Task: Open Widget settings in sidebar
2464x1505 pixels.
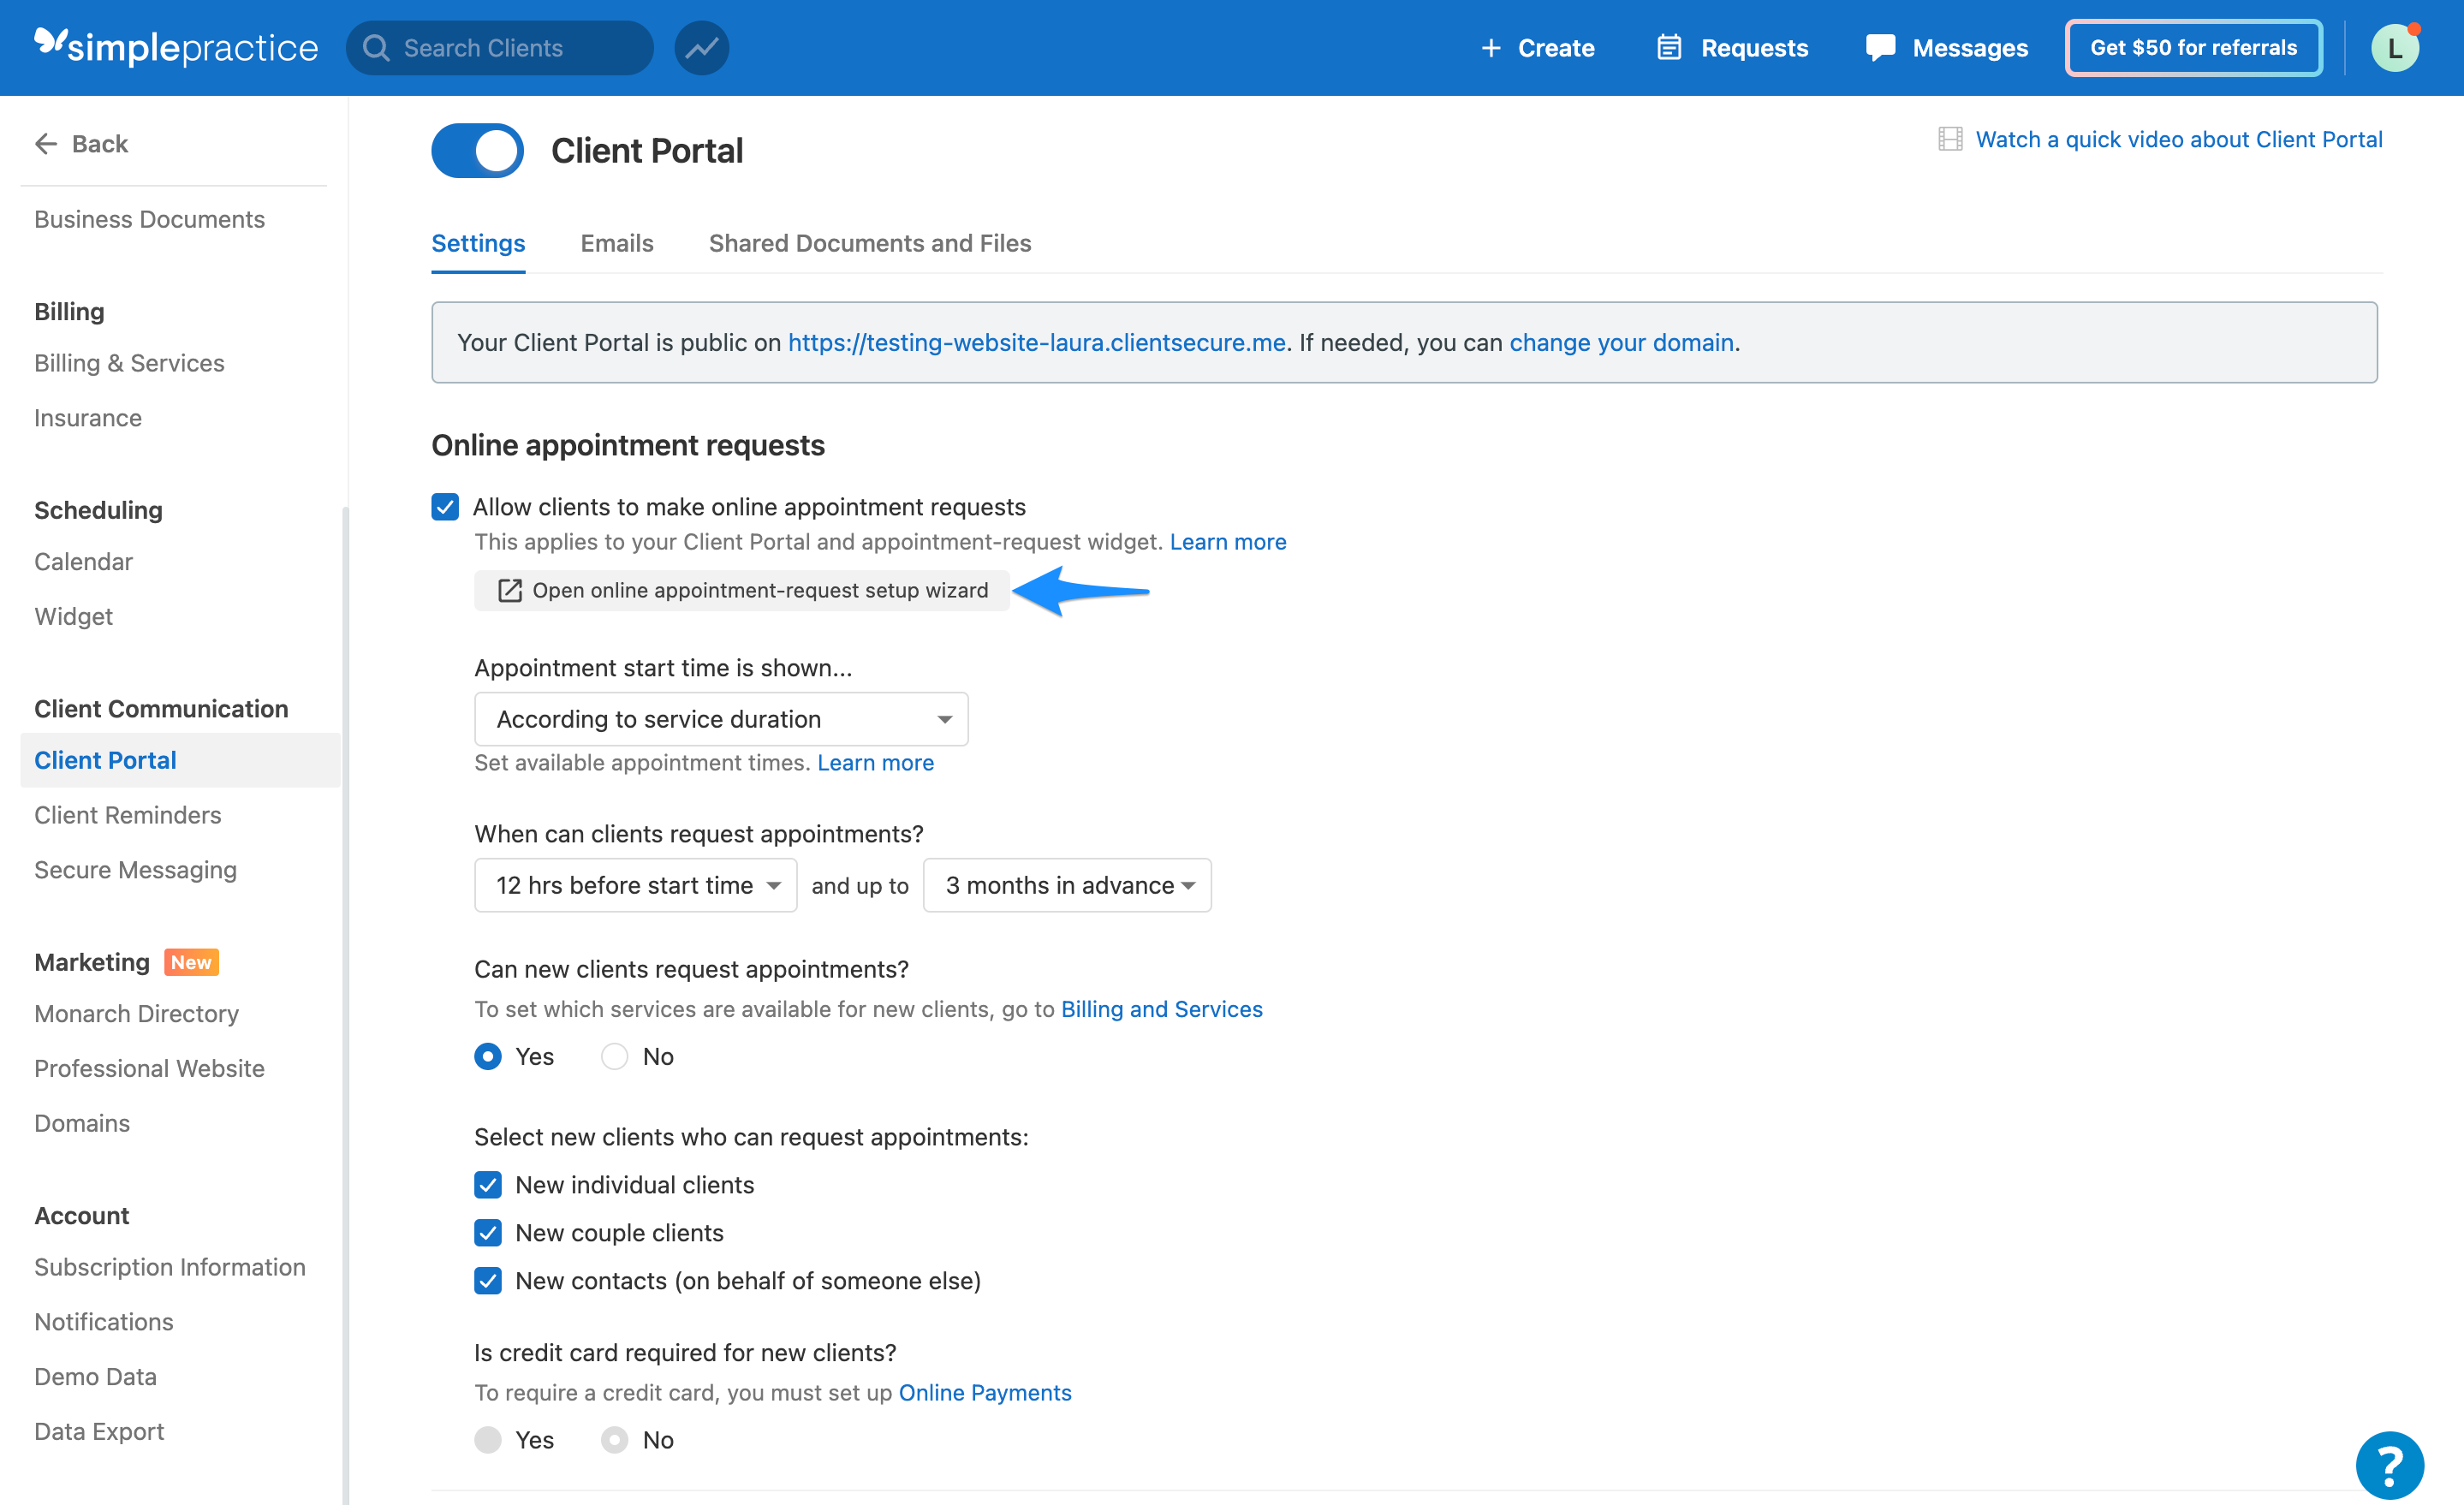Action: pos(73,616)
